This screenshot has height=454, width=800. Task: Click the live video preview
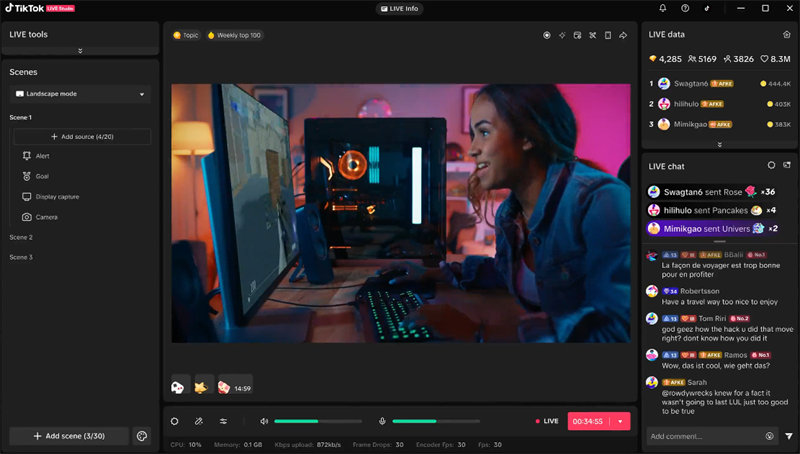[x=401, y=213]
